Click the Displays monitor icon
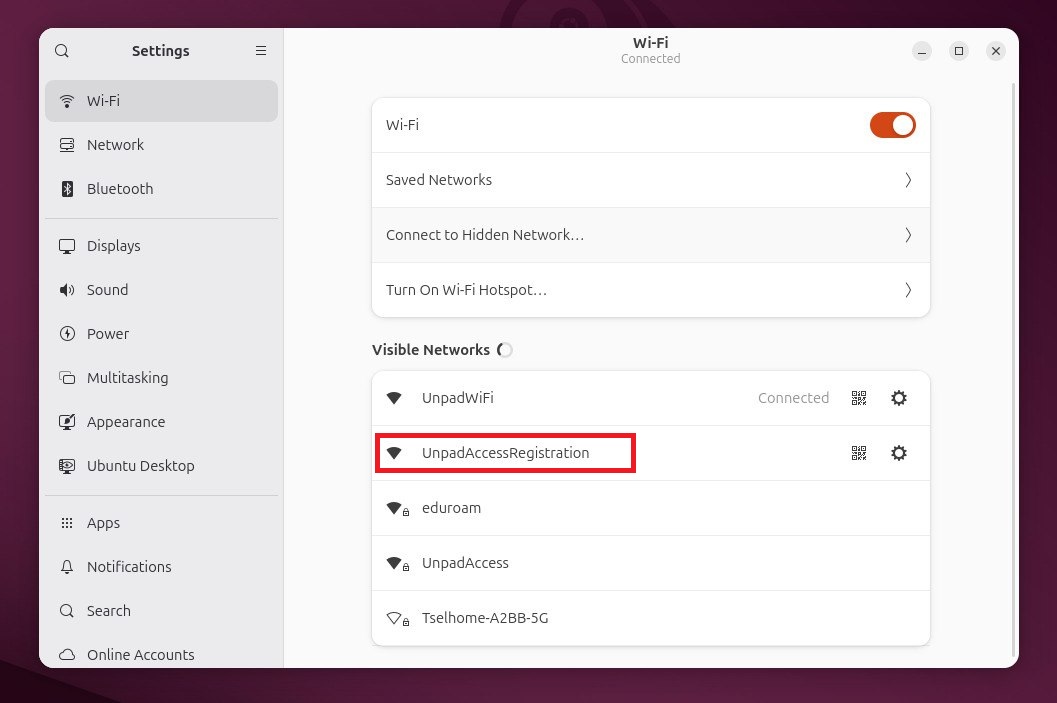The width and height of the screenshot is (1057, 703). (67, 246)
